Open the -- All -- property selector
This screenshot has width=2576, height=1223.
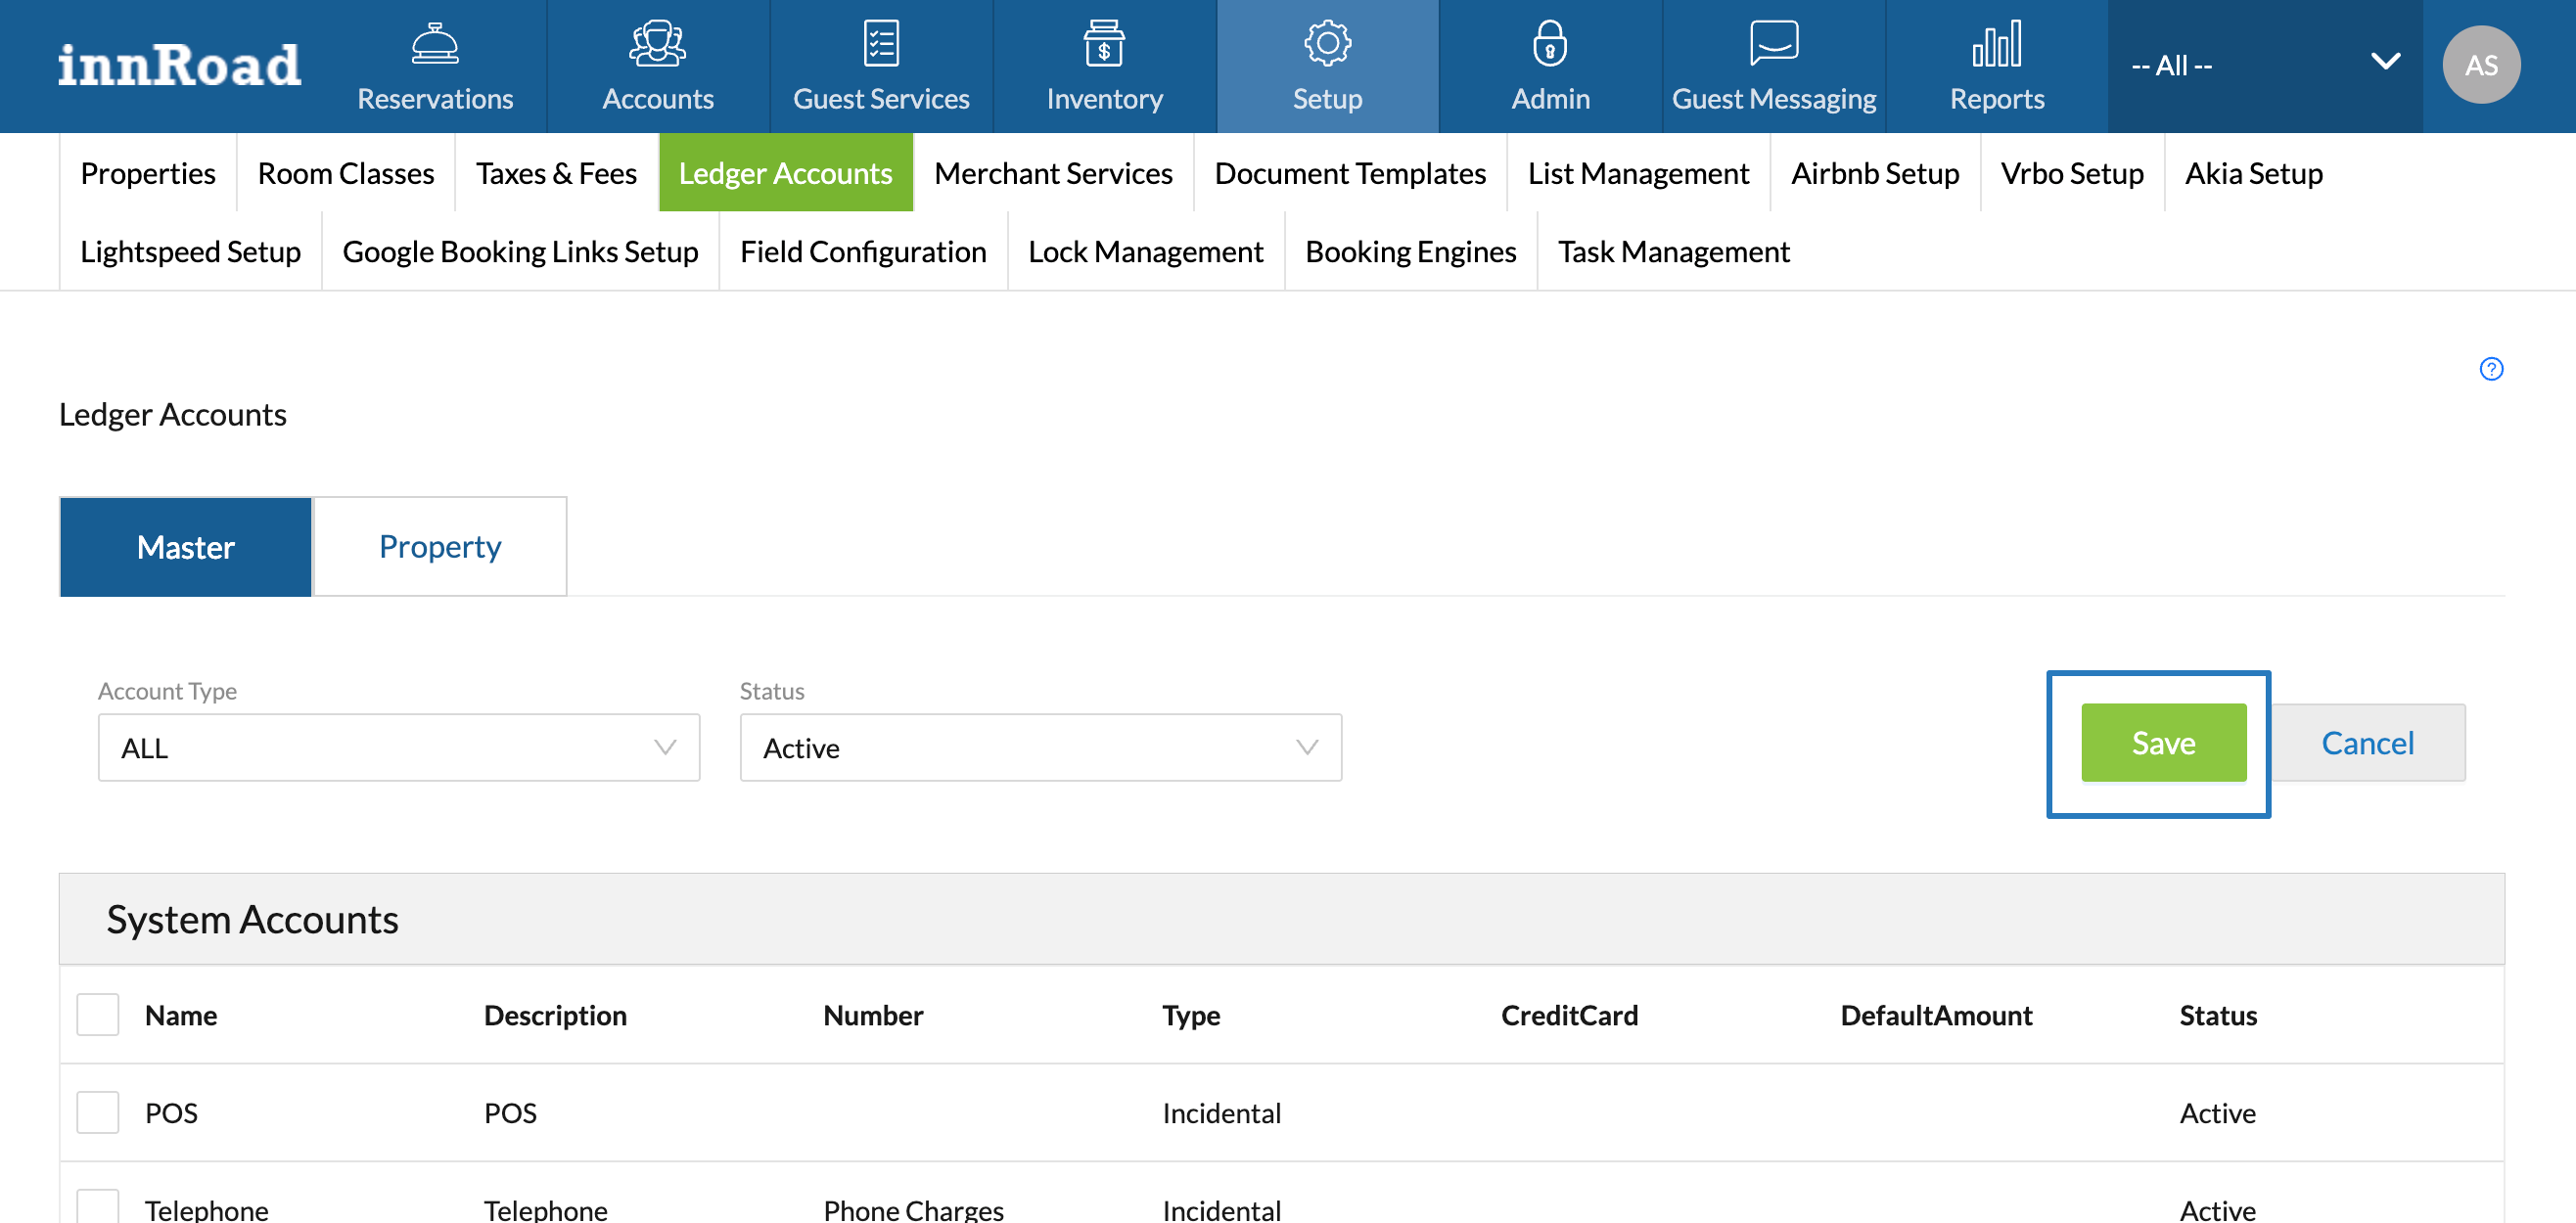click(2264, 65)
